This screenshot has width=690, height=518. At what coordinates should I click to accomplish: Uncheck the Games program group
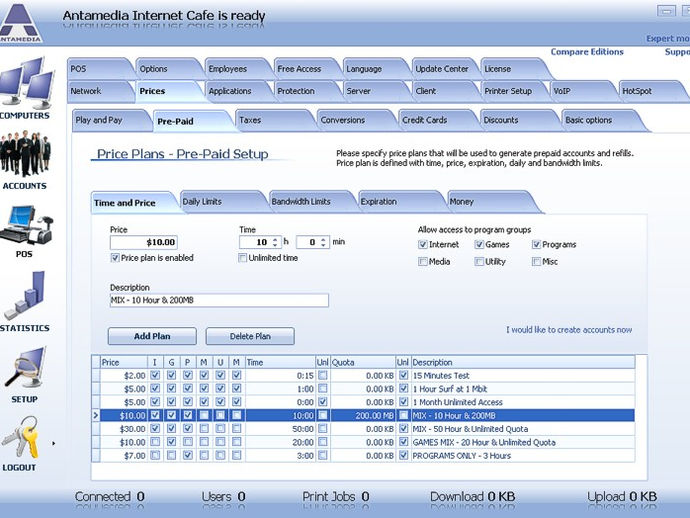point(479,245)
